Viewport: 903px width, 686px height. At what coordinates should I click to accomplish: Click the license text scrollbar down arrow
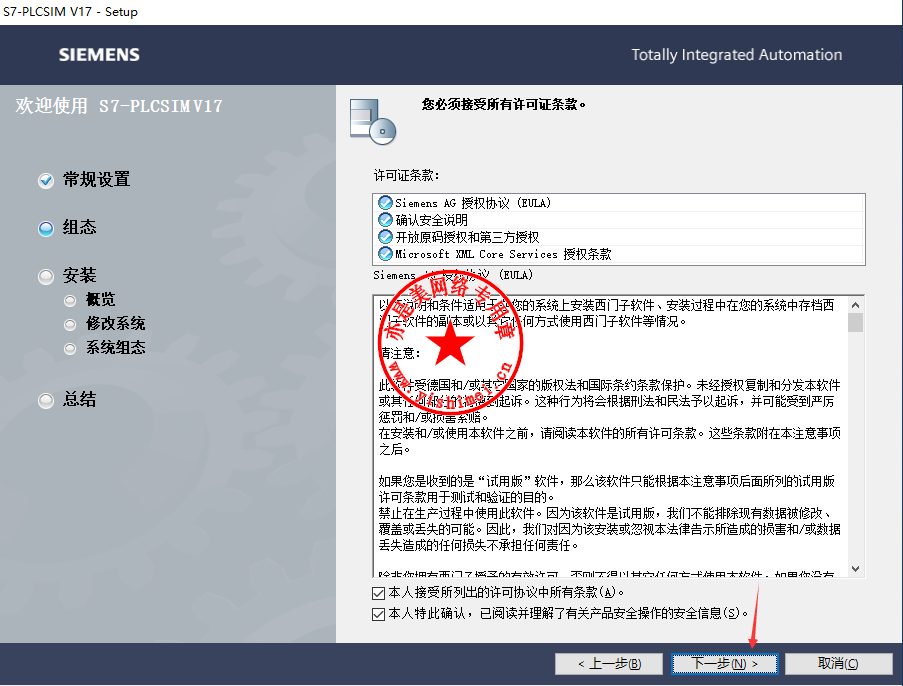coord(856,569)
